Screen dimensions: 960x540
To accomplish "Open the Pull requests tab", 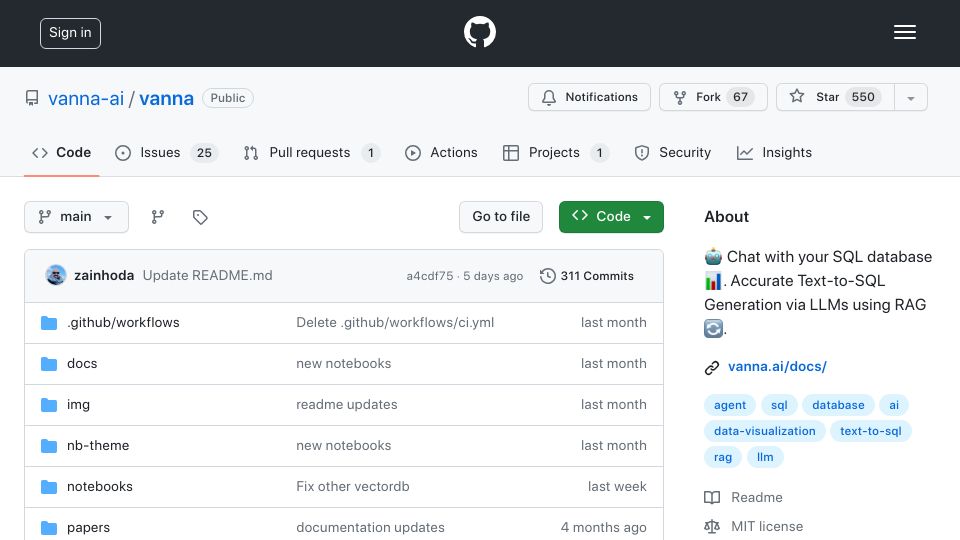I will point(312,152).
